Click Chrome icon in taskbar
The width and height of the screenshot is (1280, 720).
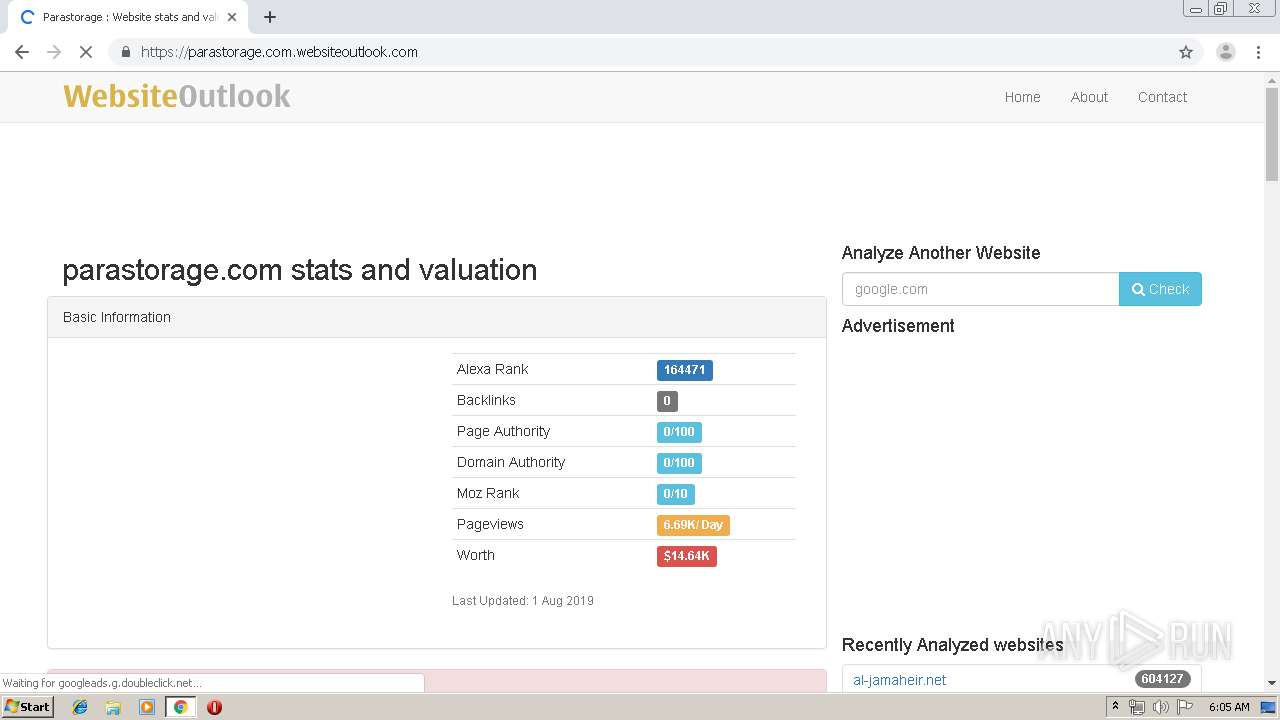tap(180, 707)
